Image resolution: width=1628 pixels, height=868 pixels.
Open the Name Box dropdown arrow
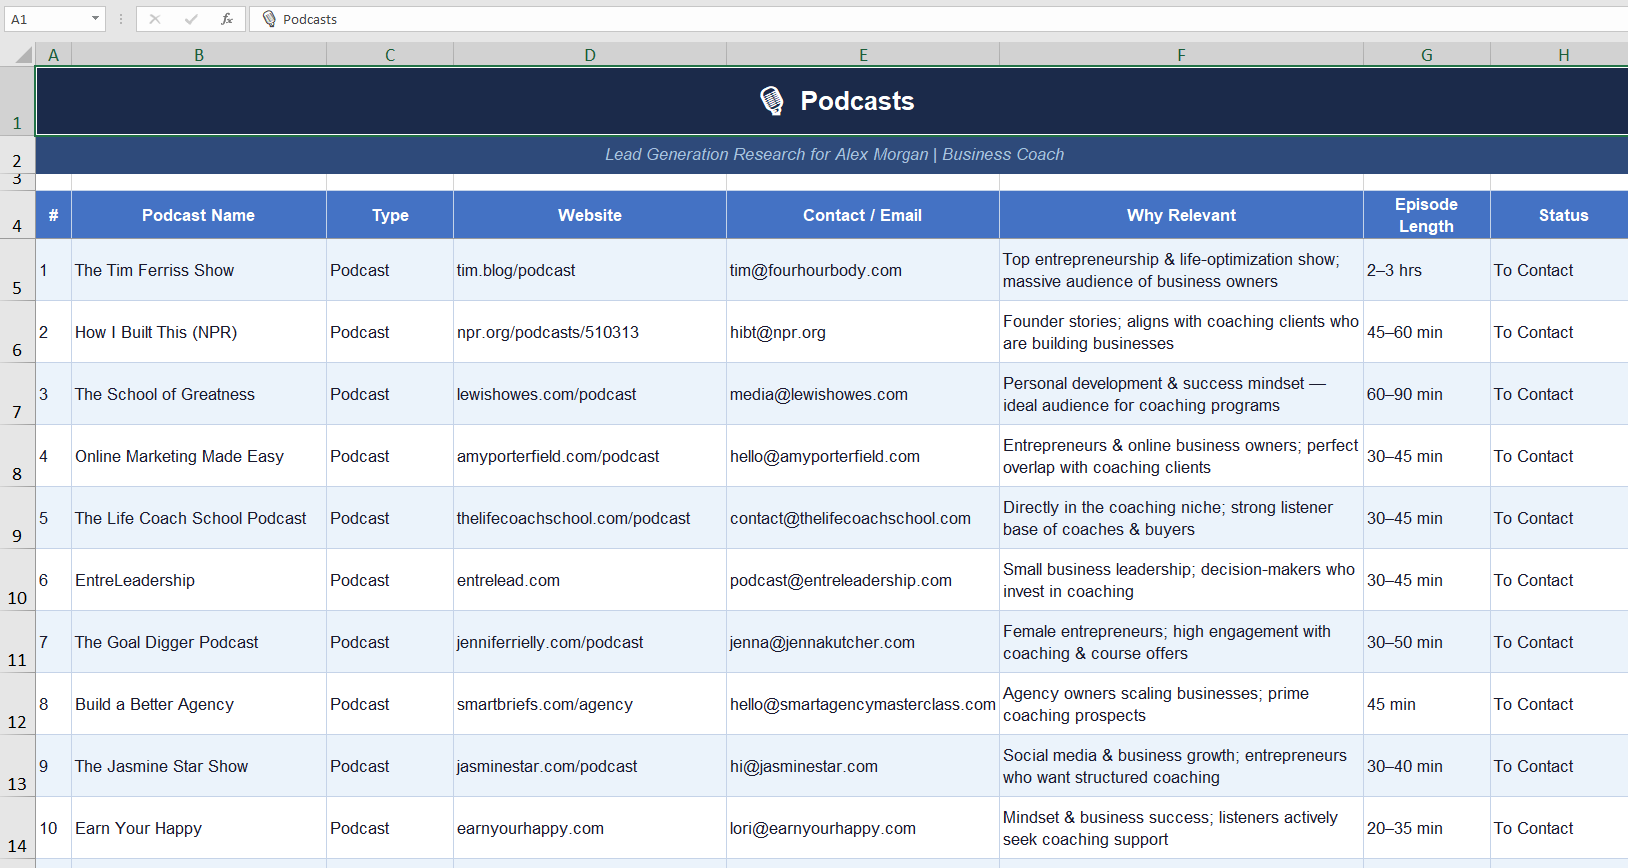[x=95, y=19]
